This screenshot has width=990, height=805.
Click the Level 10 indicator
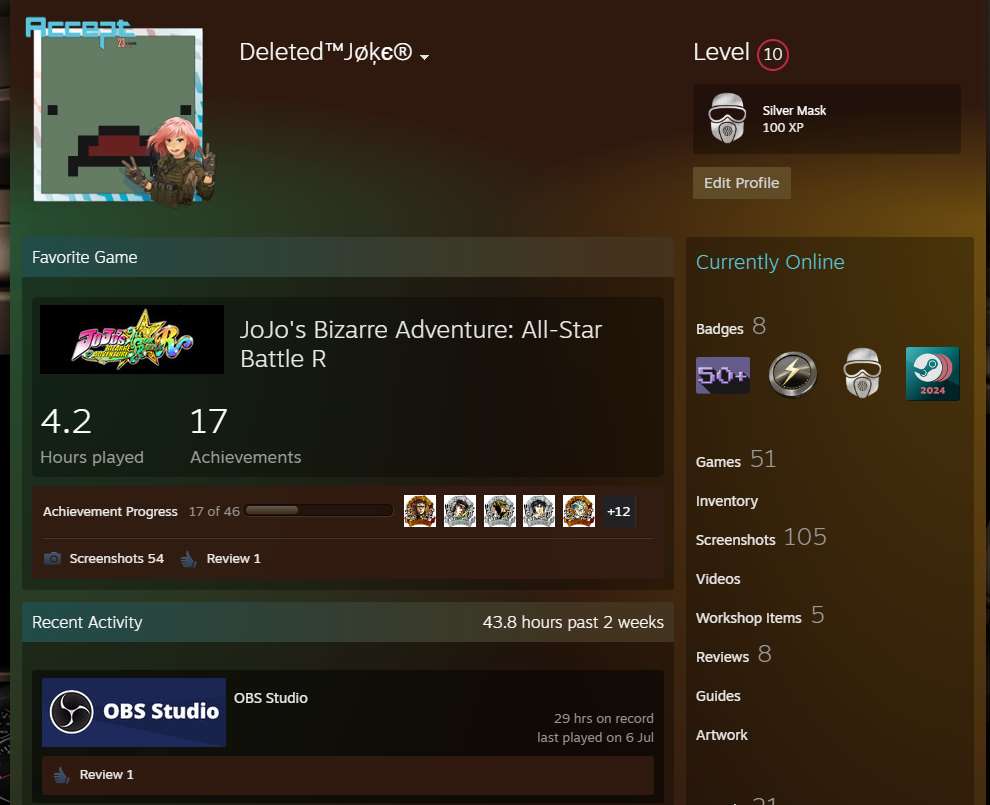tap(741, 54)
